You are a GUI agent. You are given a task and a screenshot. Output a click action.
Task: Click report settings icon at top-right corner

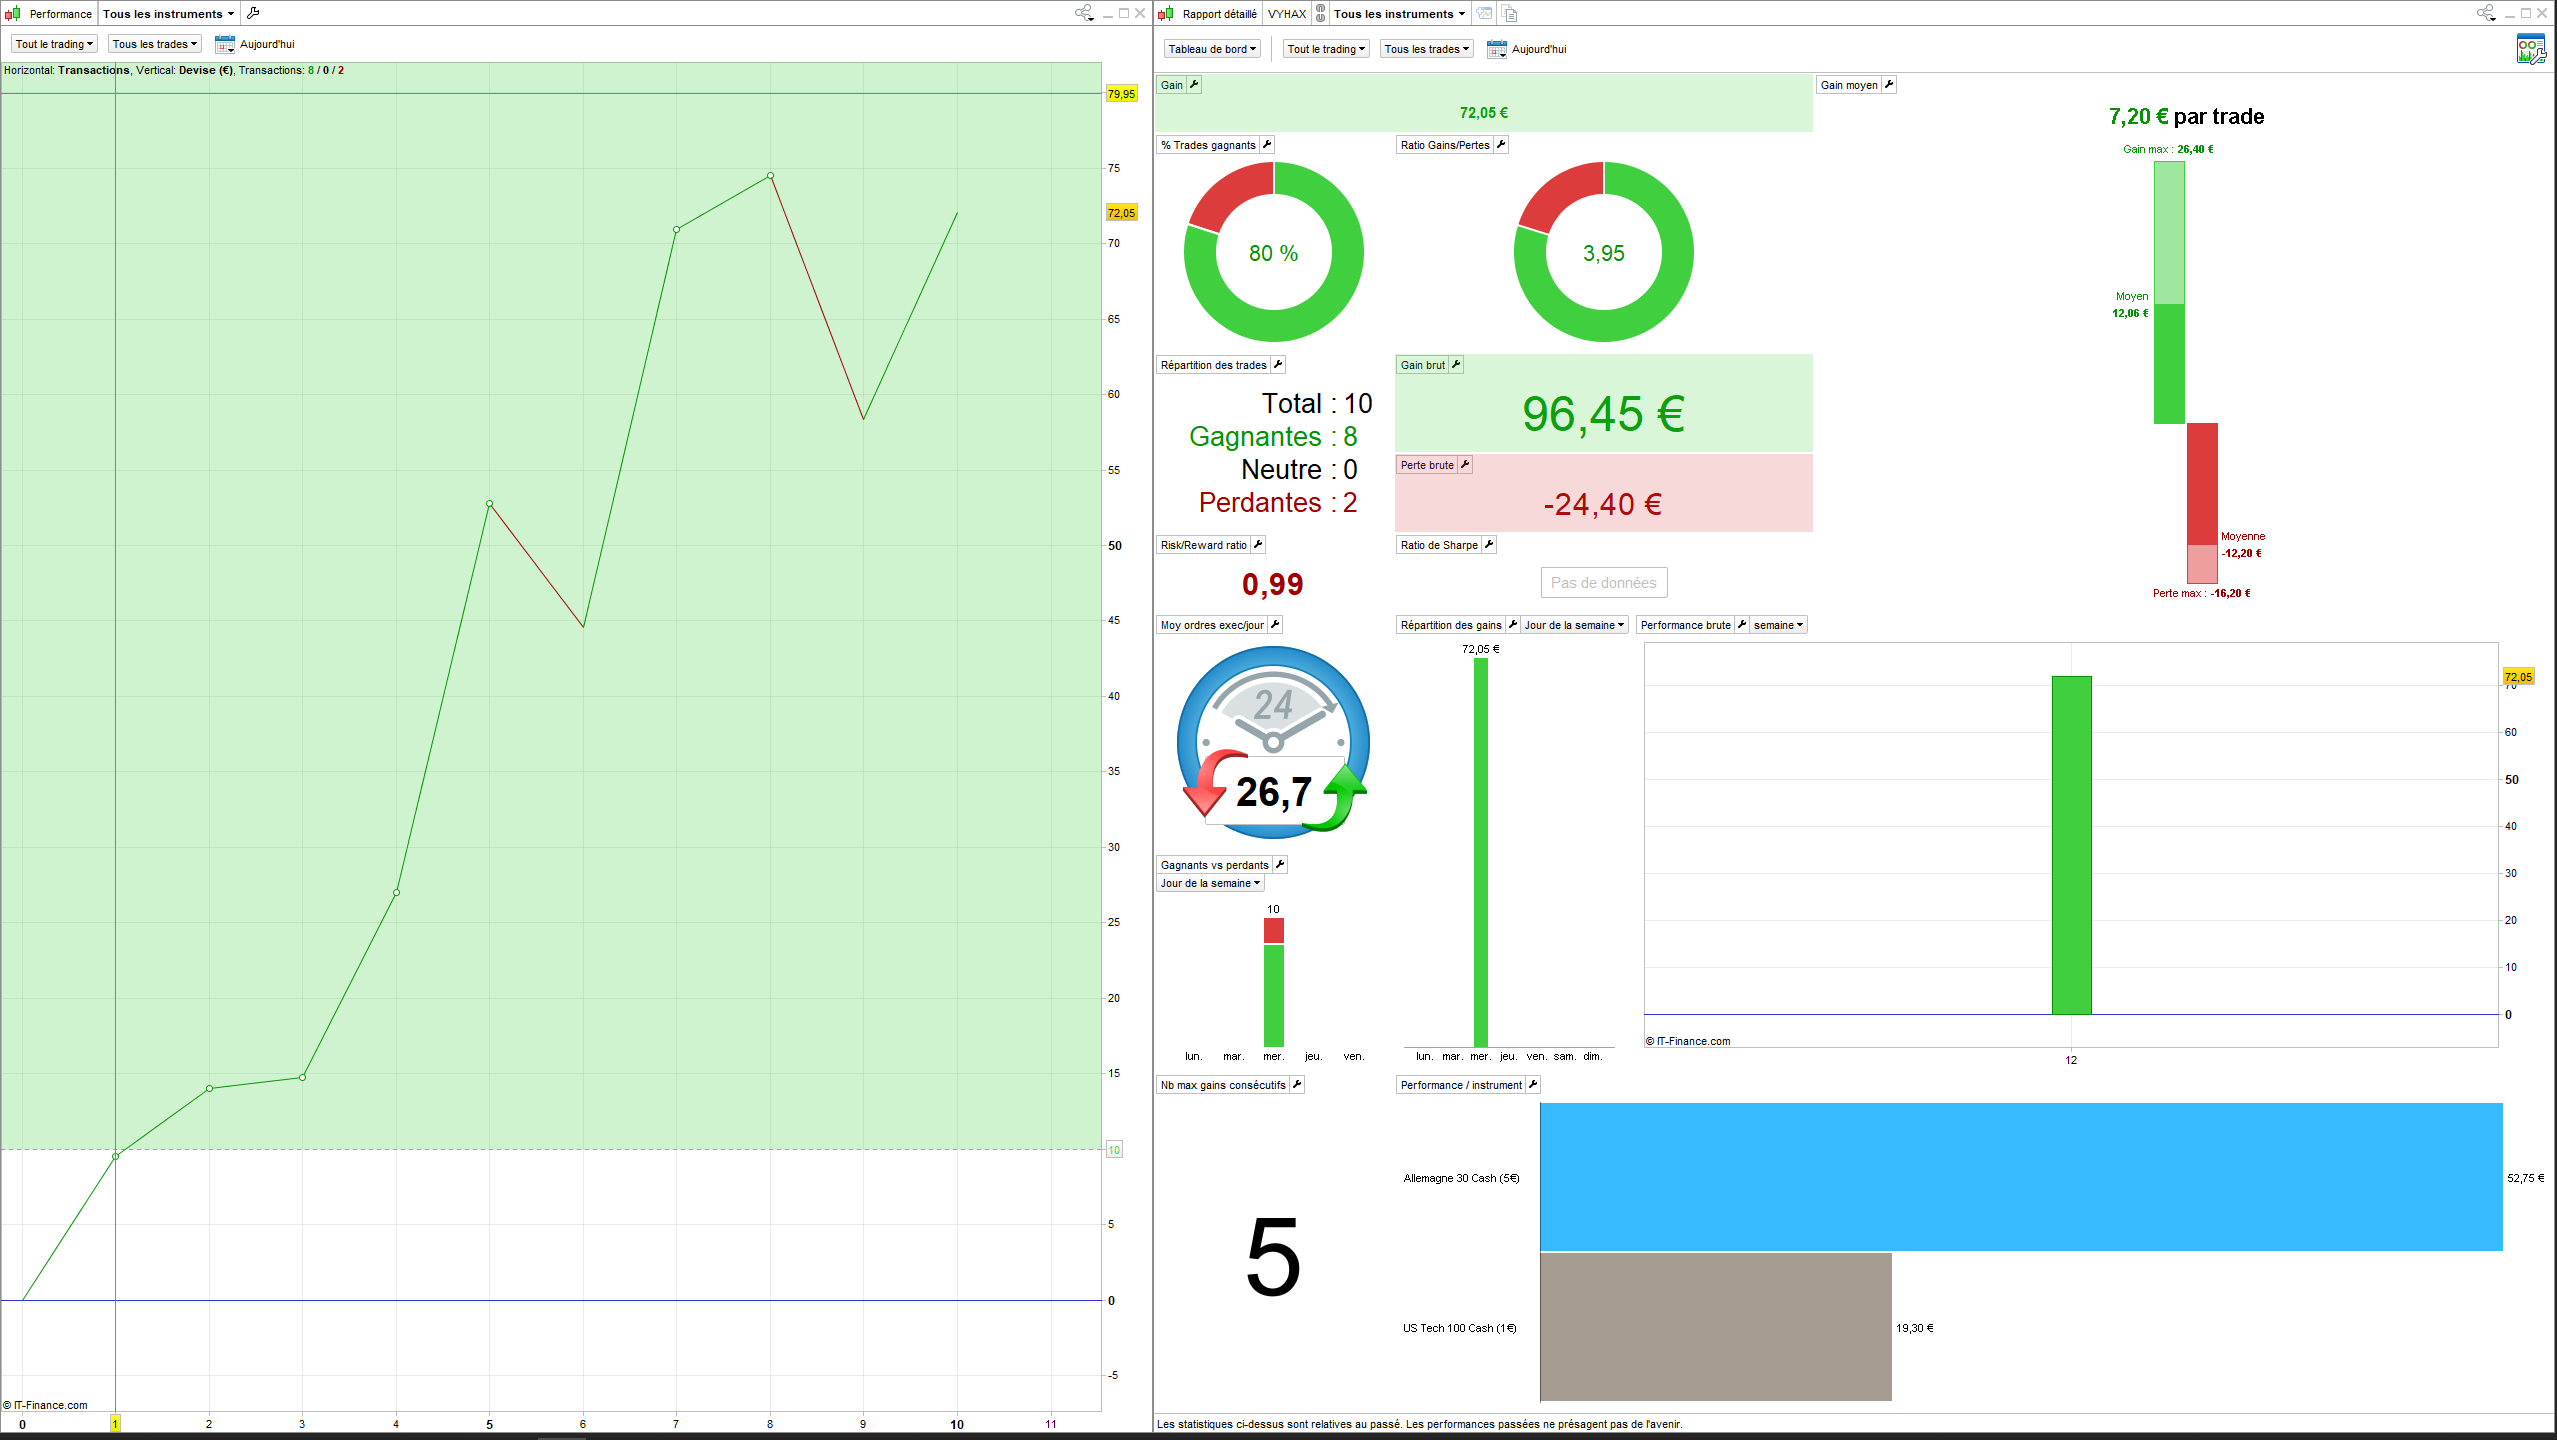click(2530, 49)
